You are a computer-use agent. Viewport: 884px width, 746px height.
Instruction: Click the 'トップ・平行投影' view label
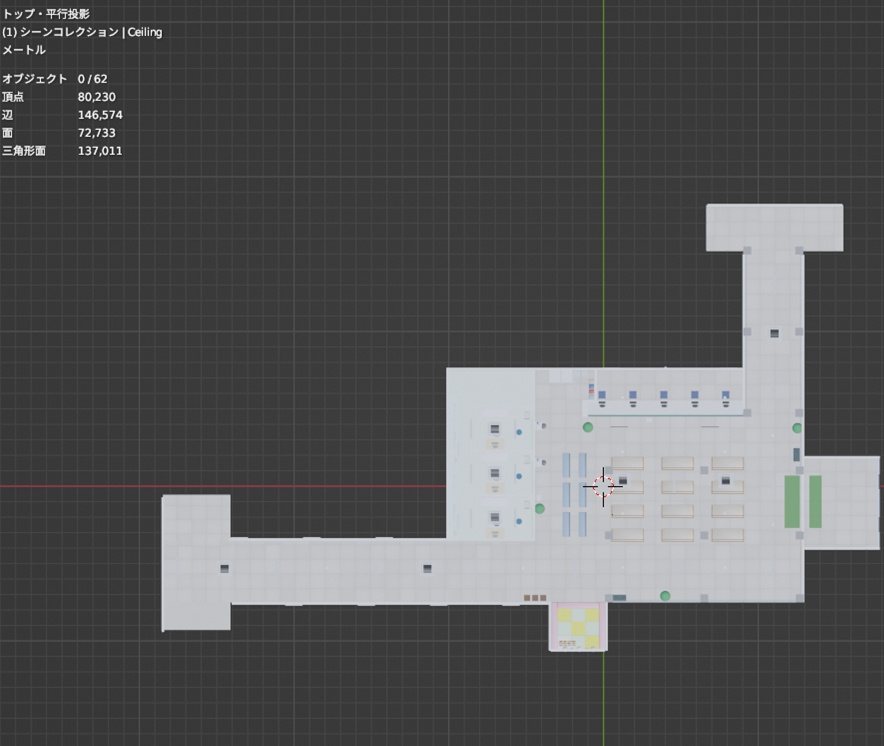[46, 14]
